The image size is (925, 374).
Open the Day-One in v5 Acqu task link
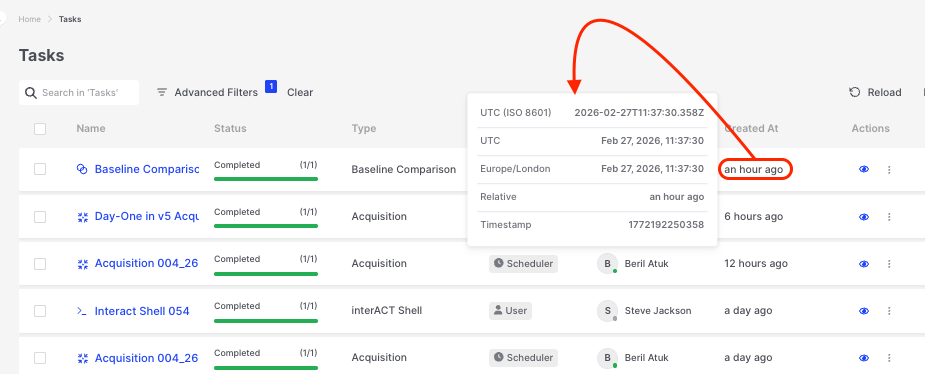tap(147, 216)
